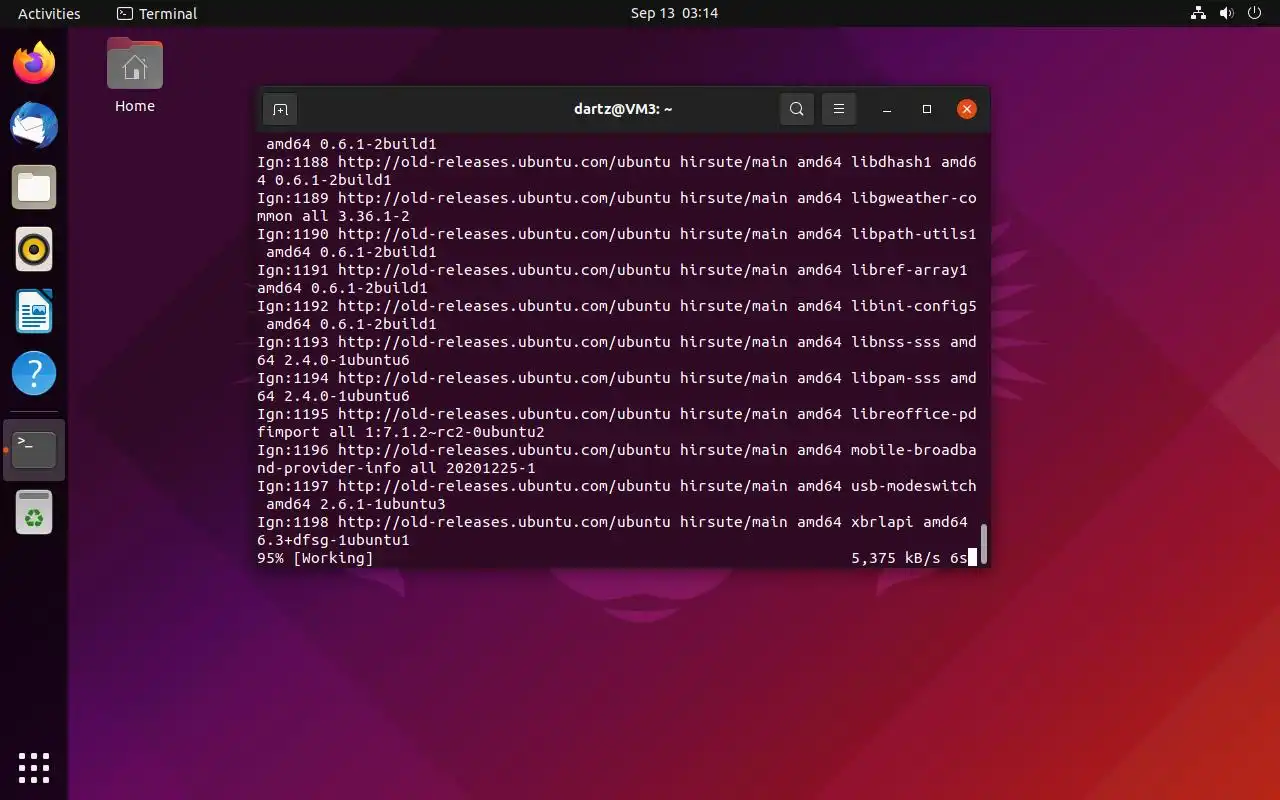Open the terminal search tool
This screenshot has height=800, width=1280.
click(x=797, y=109)
